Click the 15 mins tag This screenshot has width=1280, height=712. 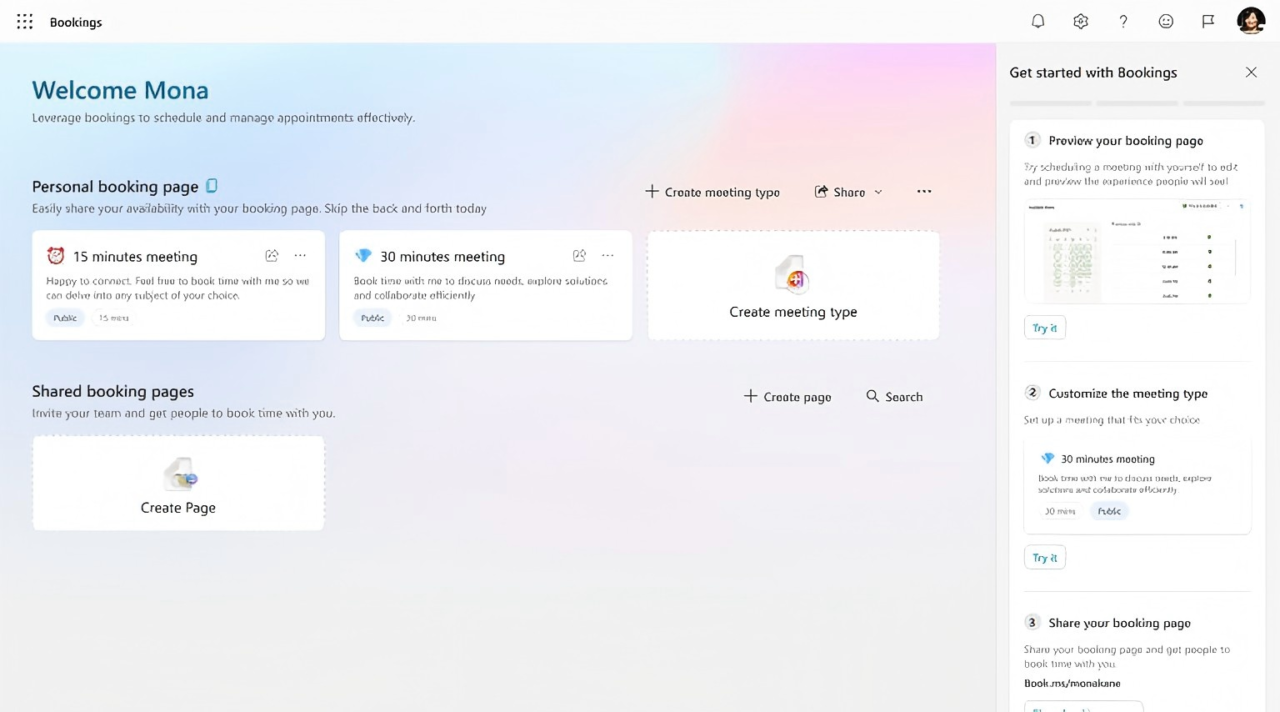click(x=114, y=318)
